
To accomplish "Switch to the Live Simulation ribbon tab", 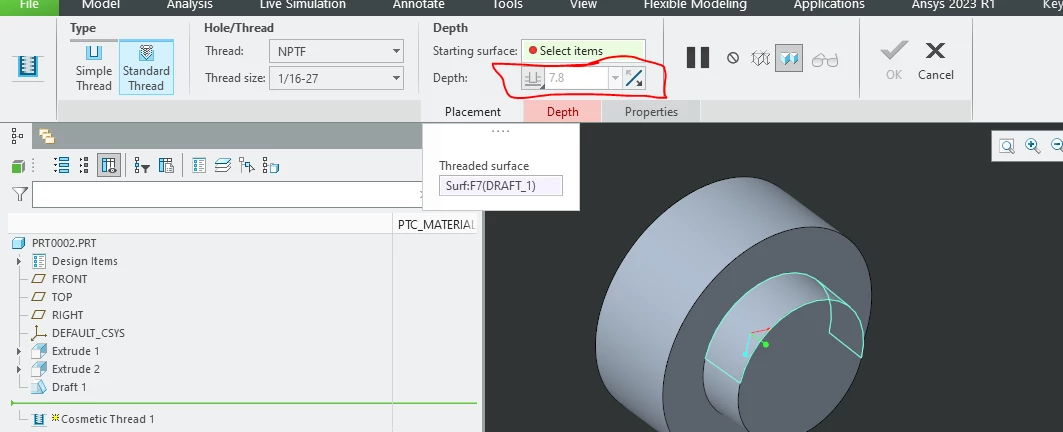I will (302, 5).
